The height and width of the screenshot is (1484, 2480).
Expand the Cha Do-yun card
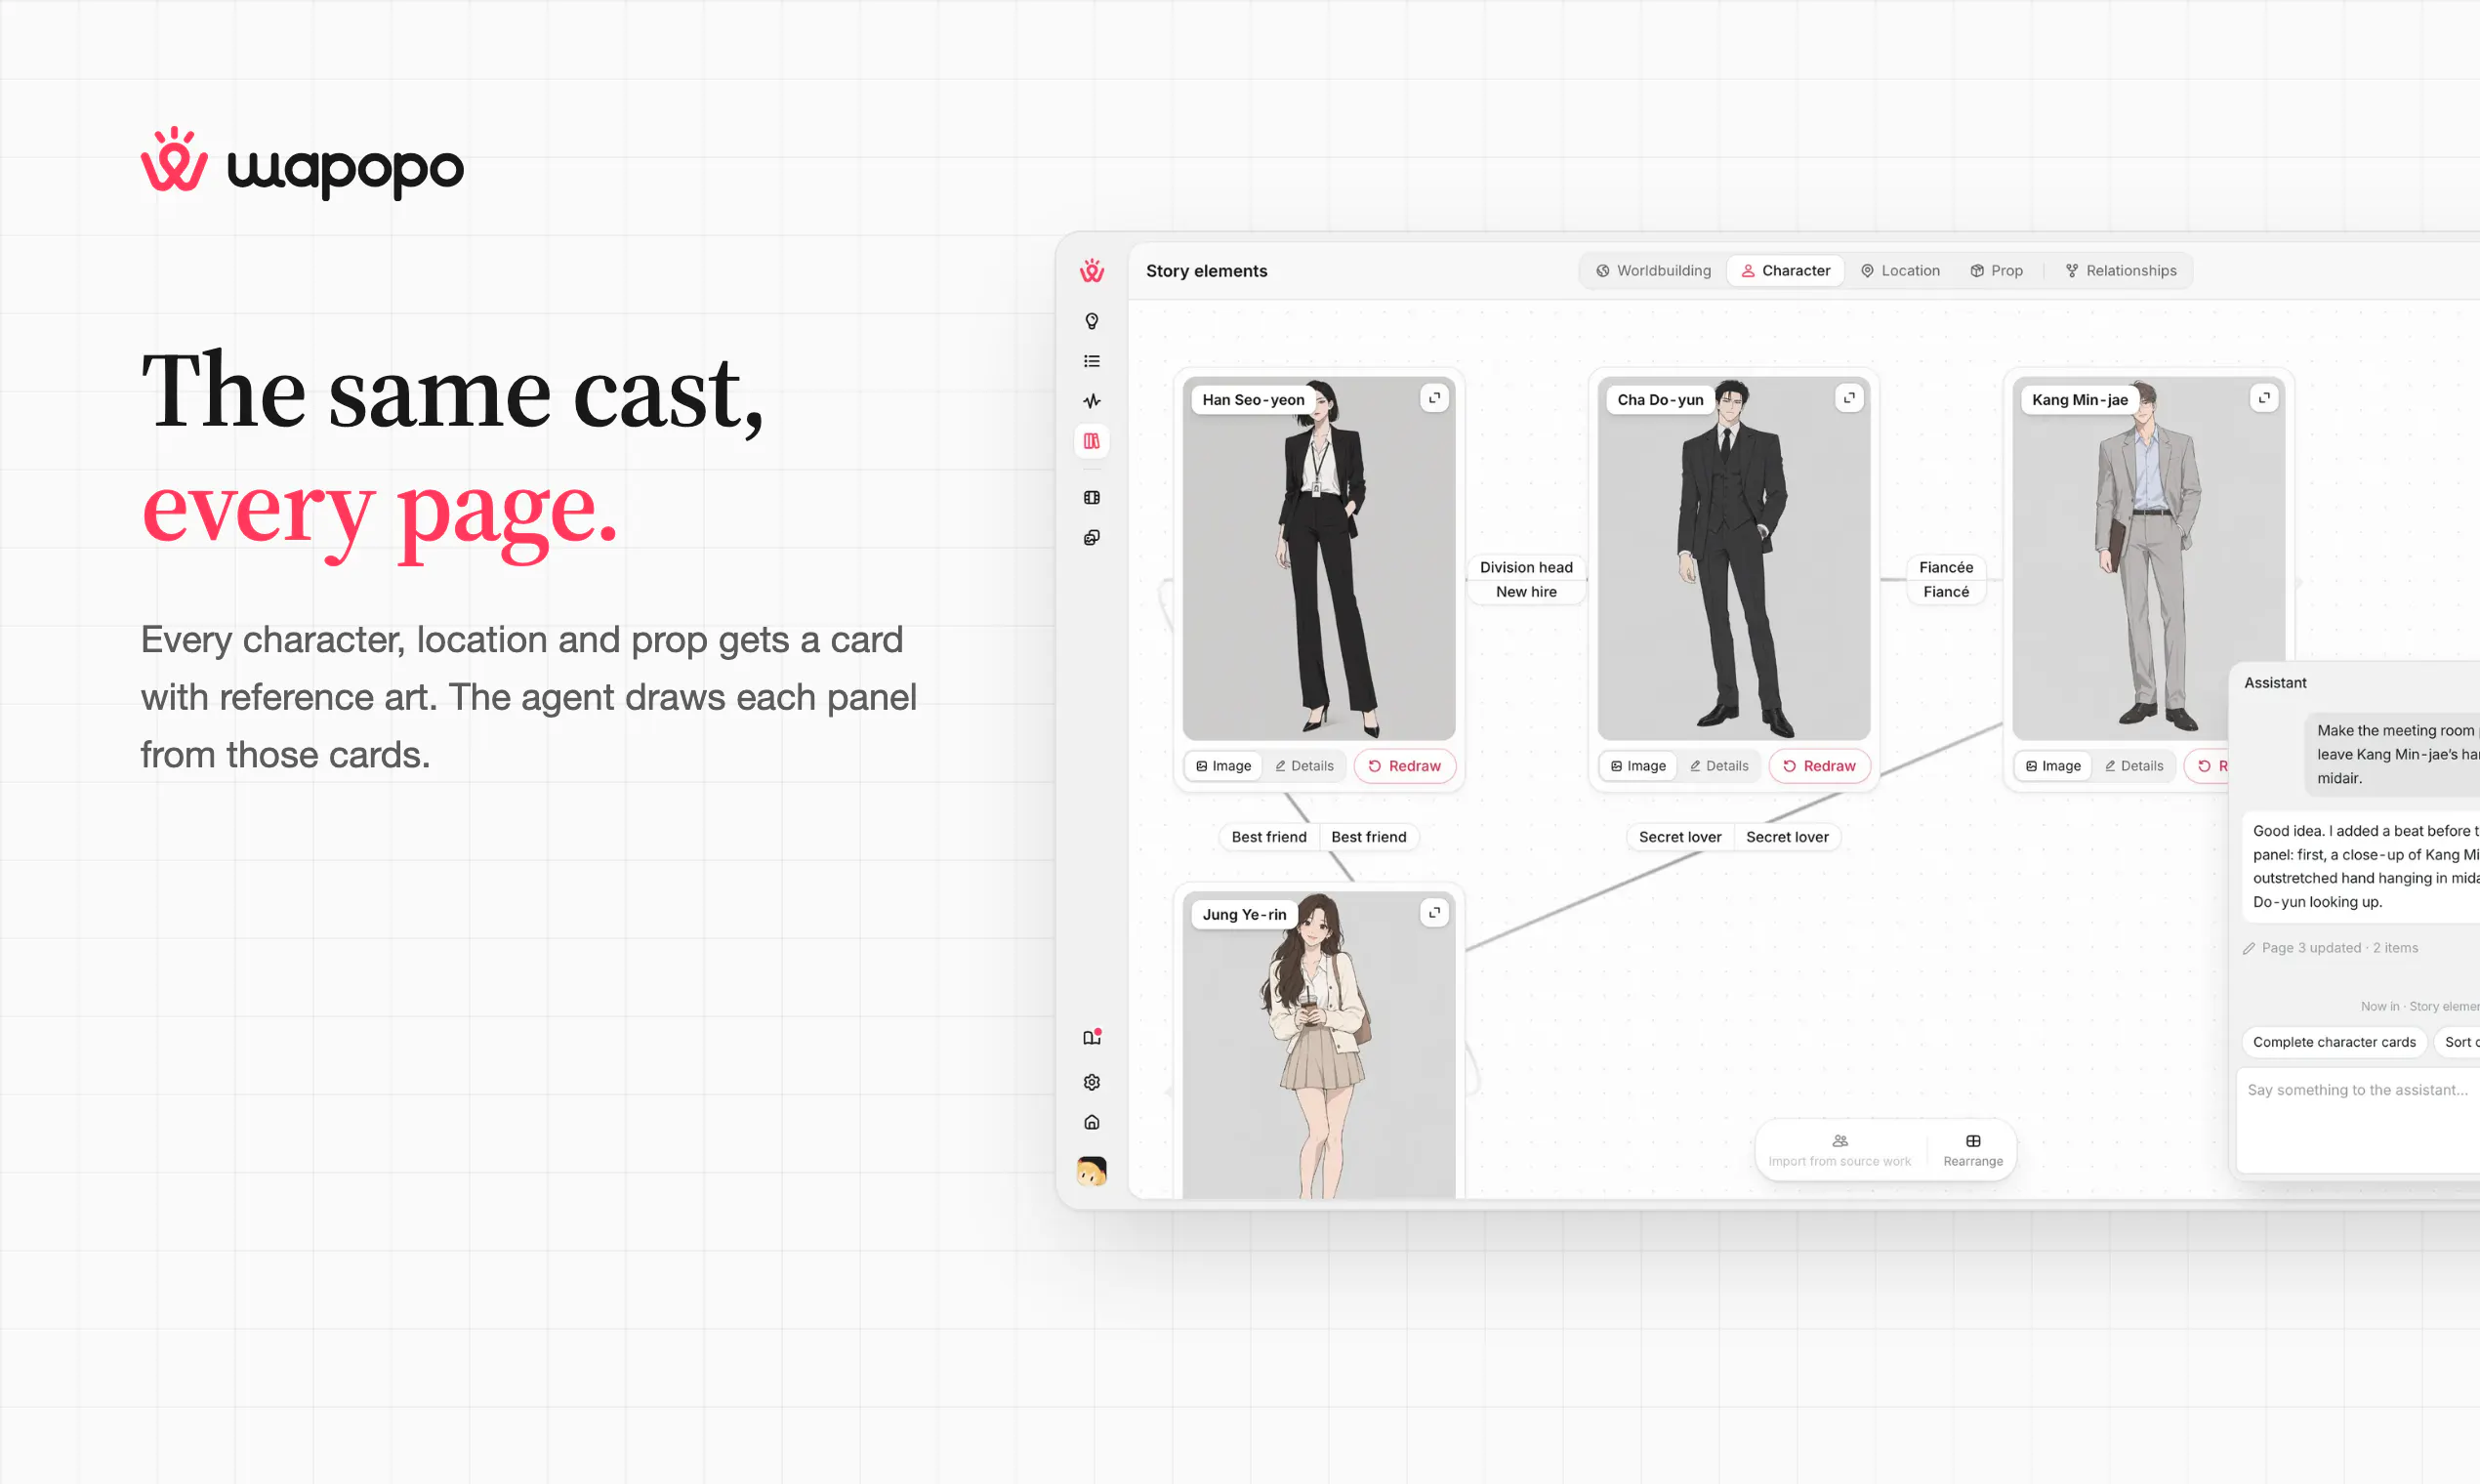point(1848,398)
